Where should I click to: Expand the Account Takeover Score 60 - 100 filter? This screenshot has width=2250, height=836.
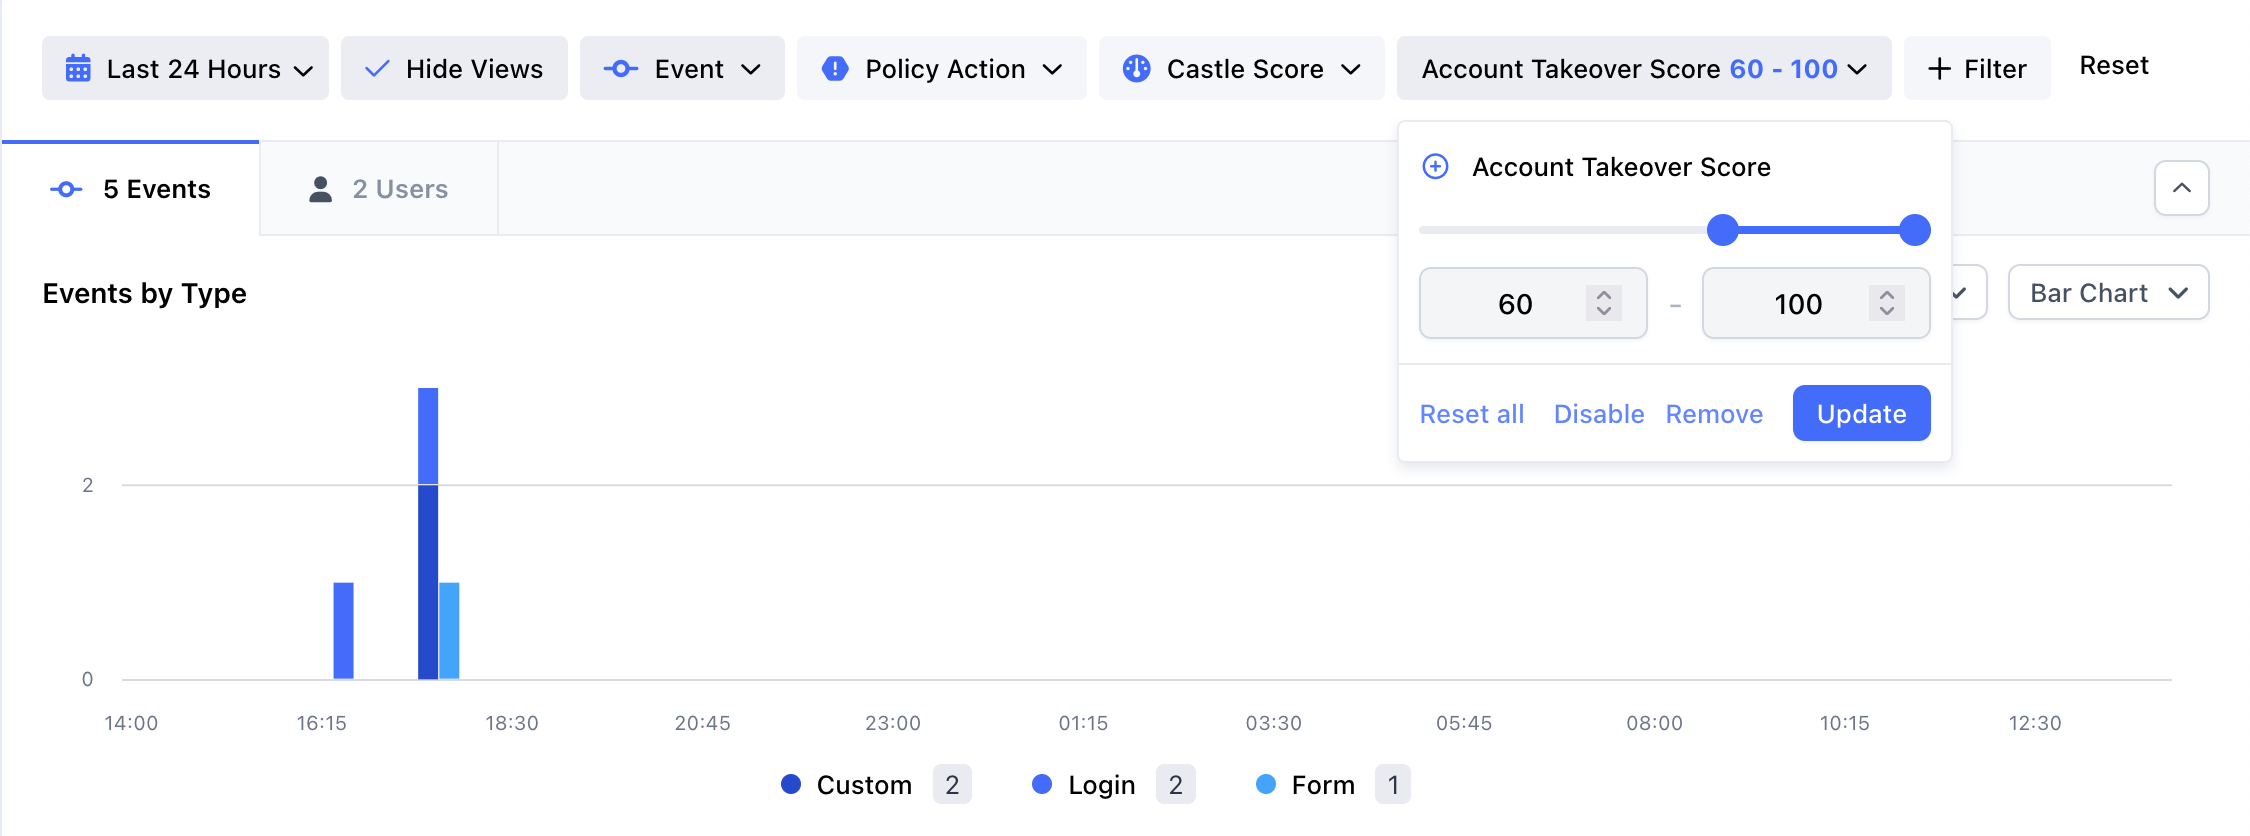(x=1643, y=69)
